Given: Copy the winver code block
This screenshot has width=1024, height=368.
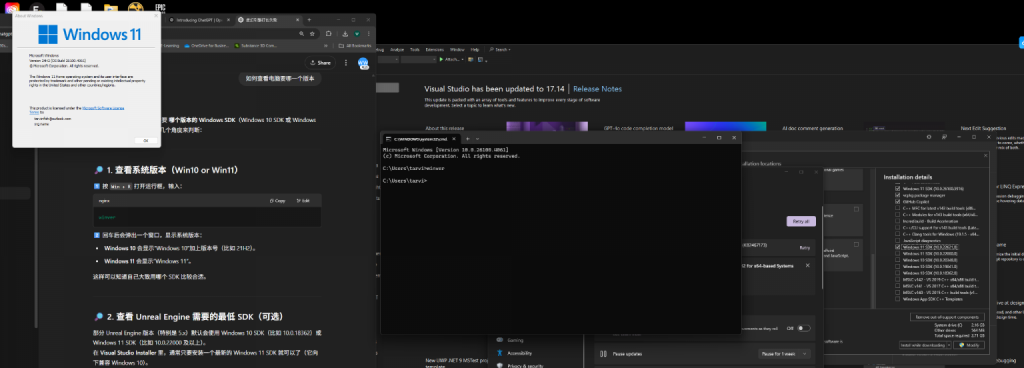Looking at the screenshot, I should point(277,201).
